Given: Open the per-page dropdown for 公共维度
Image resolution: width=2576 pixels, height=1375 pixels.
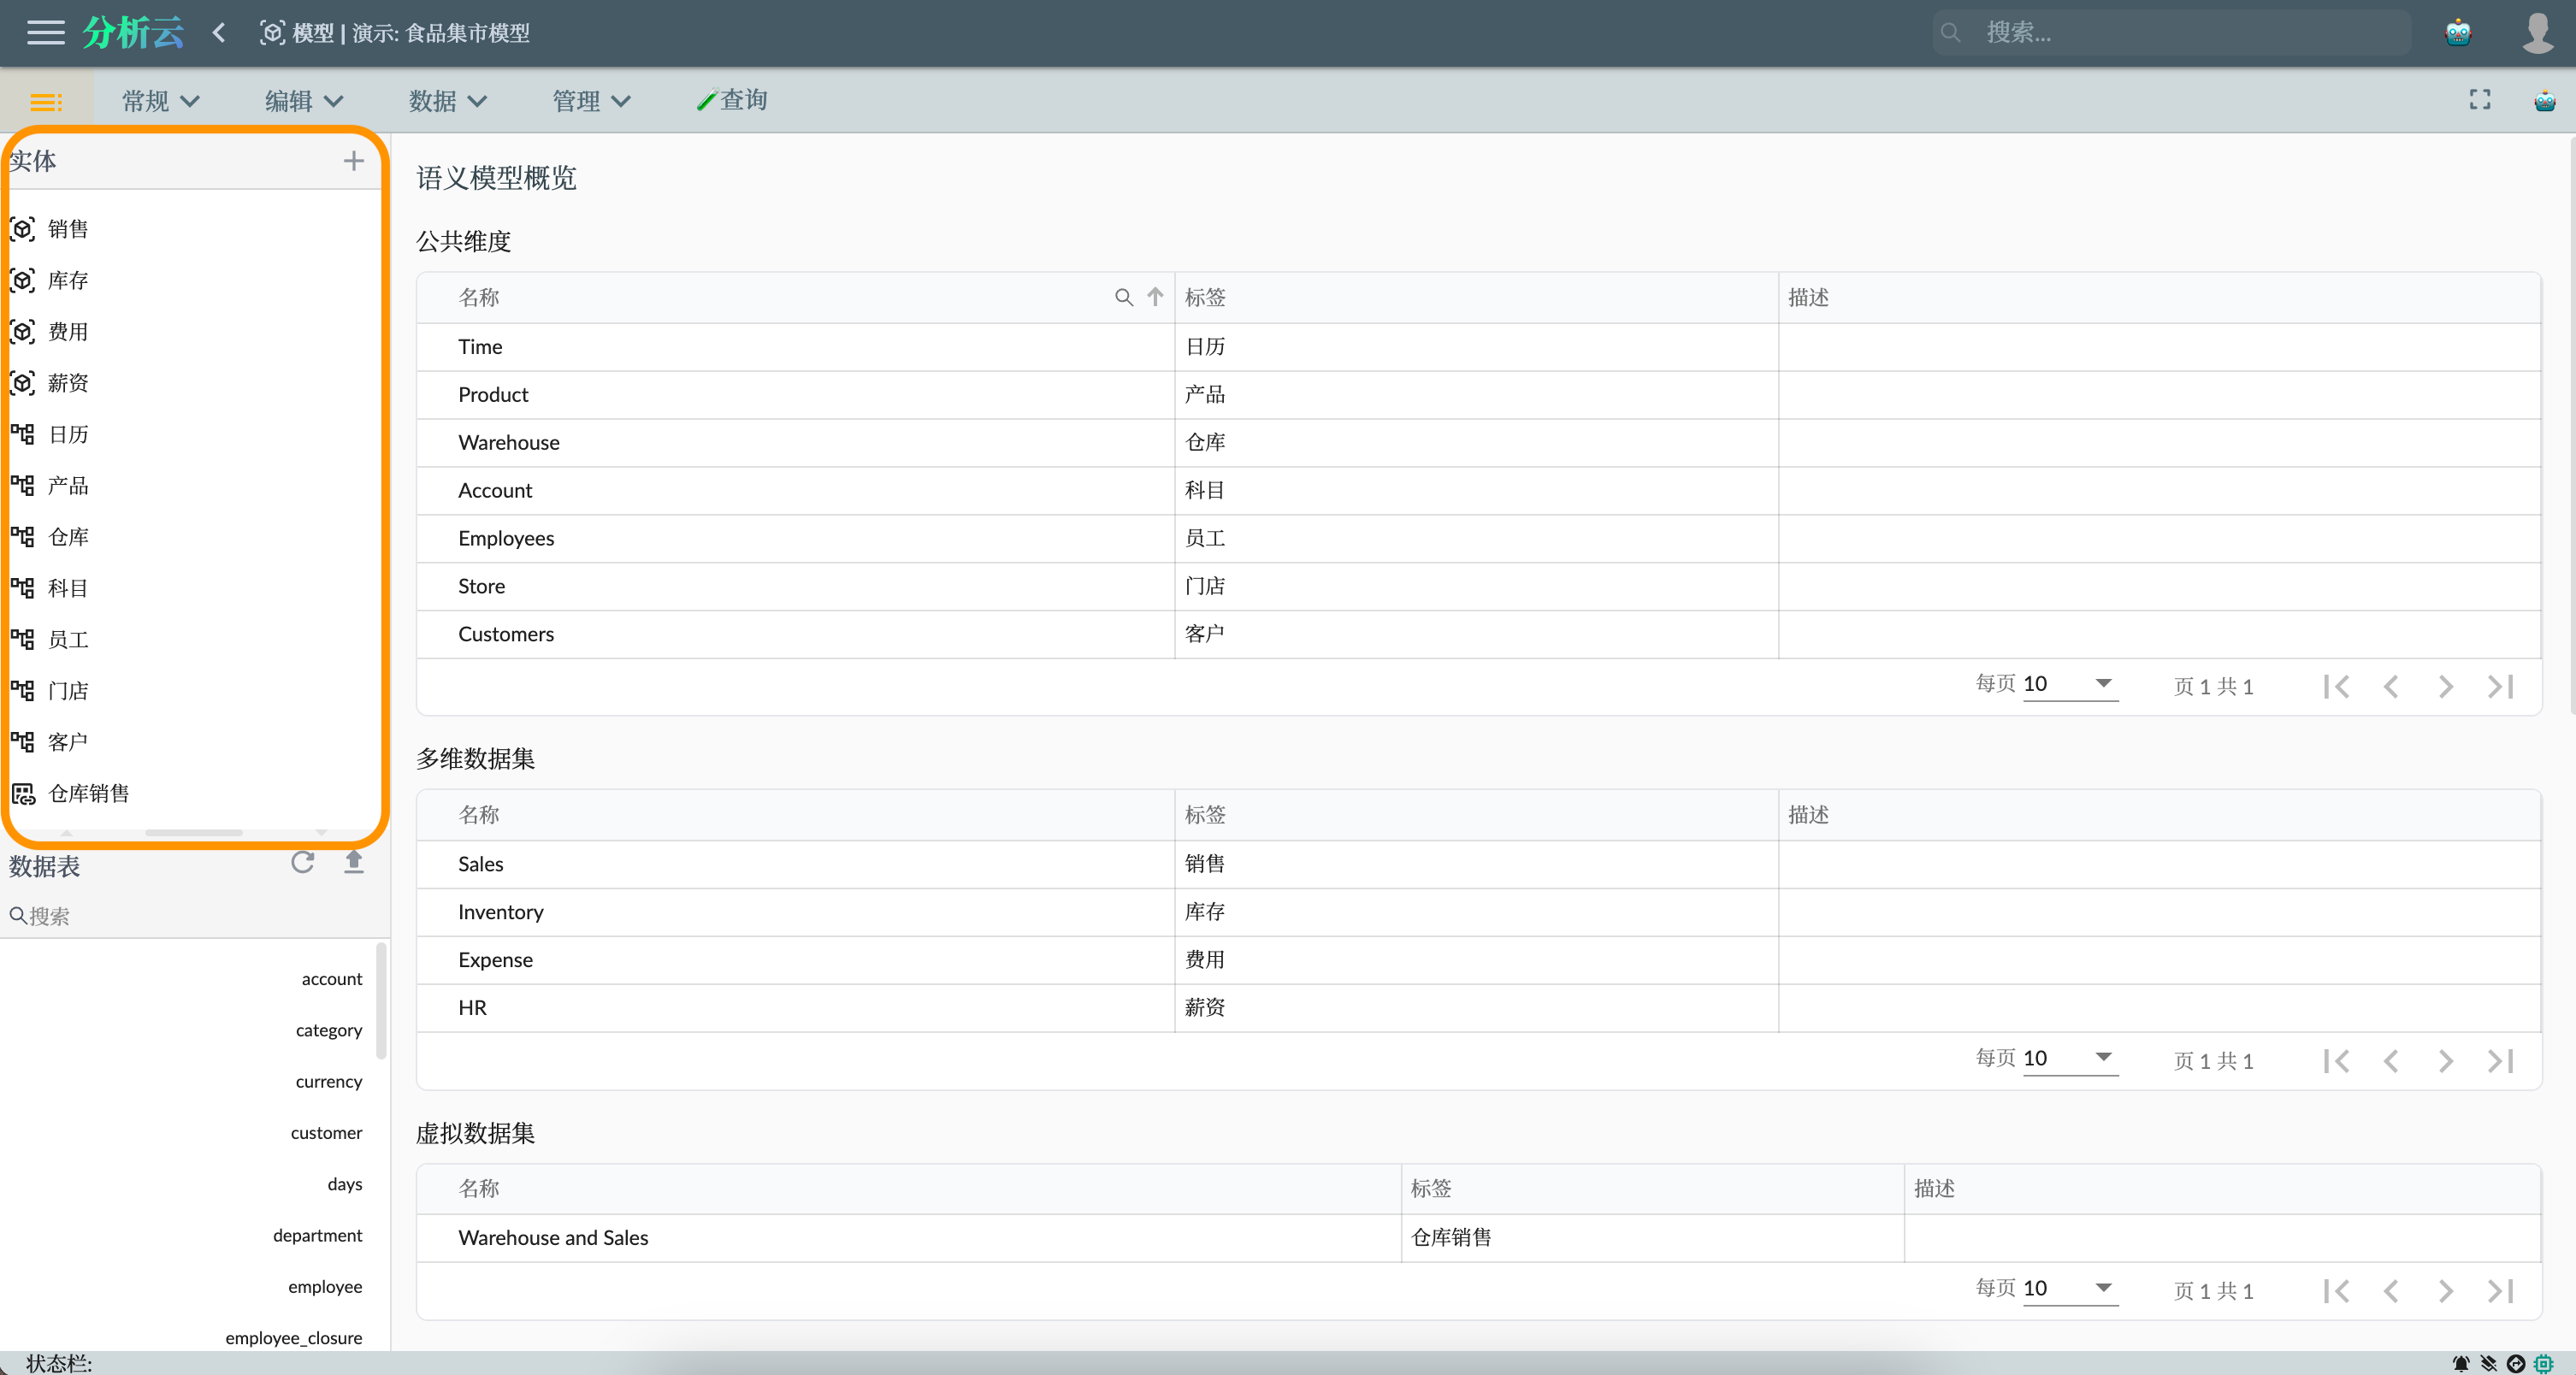Looking at the screenshot, I should click(x=2069, y=684).
